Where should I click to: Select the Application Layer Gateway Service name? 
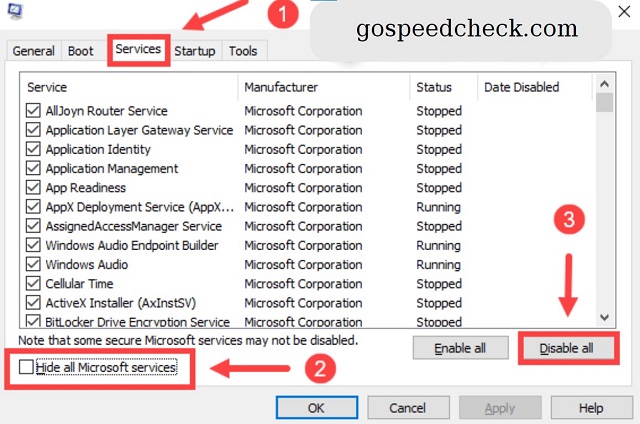pyautogui.click(x=139, y=130)
